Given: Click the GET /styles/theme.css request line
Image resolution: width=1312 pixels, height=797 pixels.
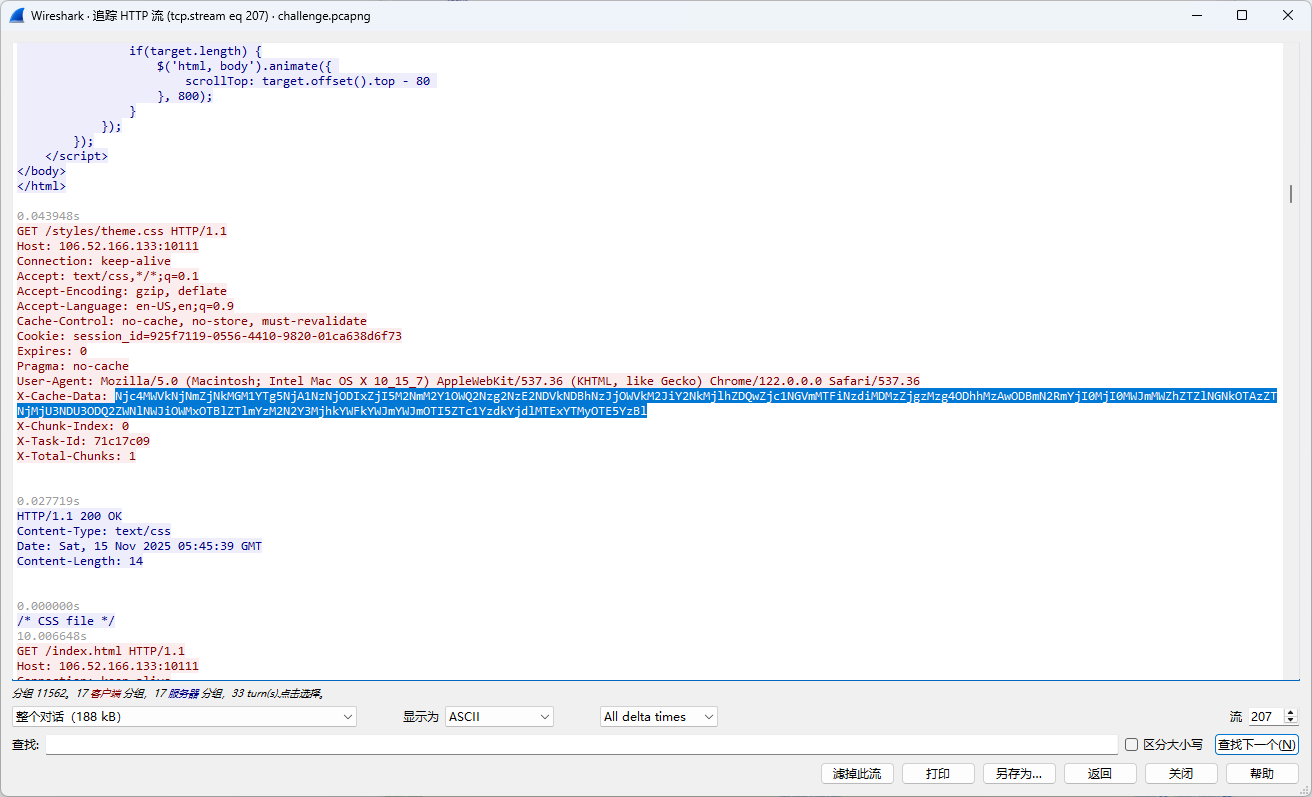Looking at the screenshot, I should [122, 231].
